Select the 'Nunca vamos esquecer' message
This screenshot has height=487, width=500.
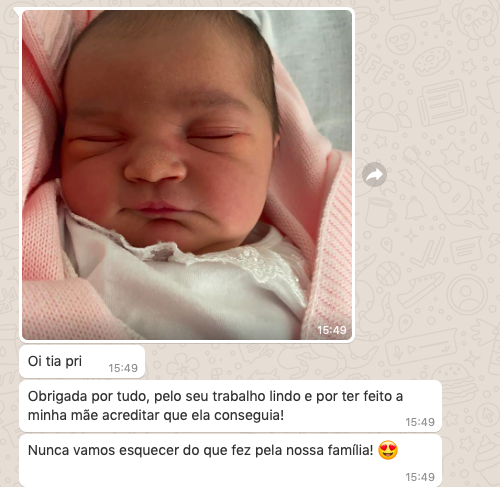[x=231, y=460]
